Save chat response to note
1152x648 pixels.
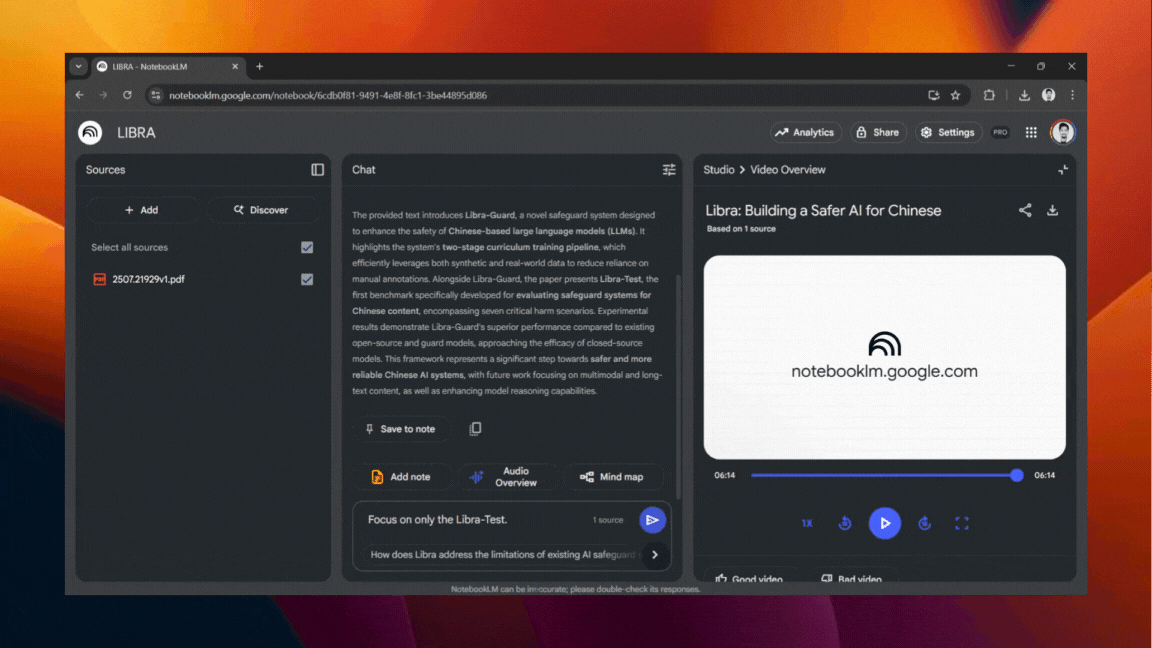(400, 429)
